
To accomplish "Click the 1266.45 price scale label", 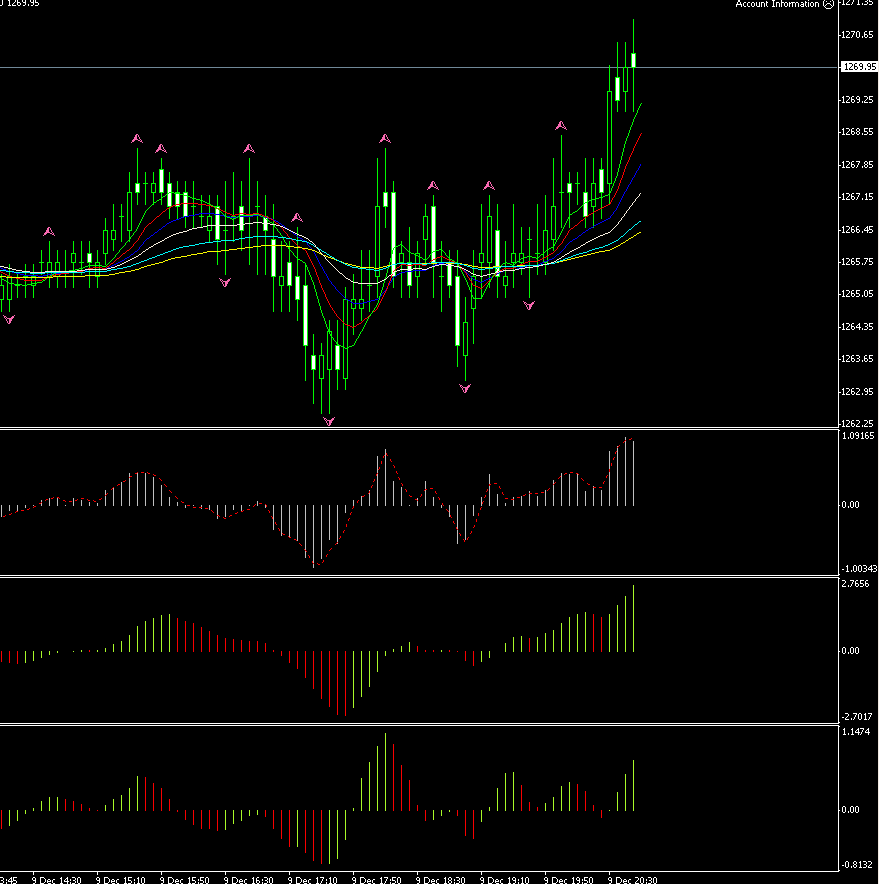I will (858, 229).
